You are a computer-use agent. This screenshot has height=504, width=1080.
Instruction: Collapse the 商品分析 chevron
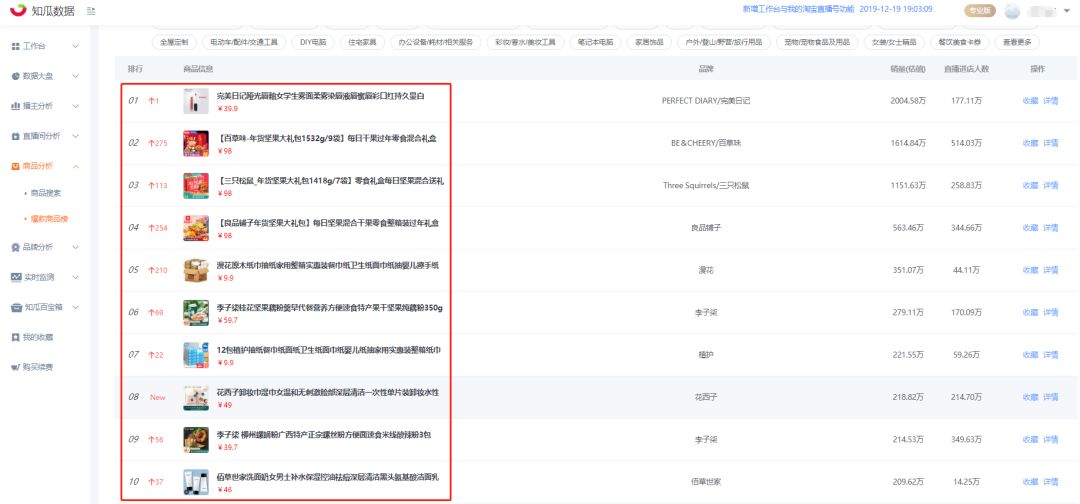[x=76, y=166]
